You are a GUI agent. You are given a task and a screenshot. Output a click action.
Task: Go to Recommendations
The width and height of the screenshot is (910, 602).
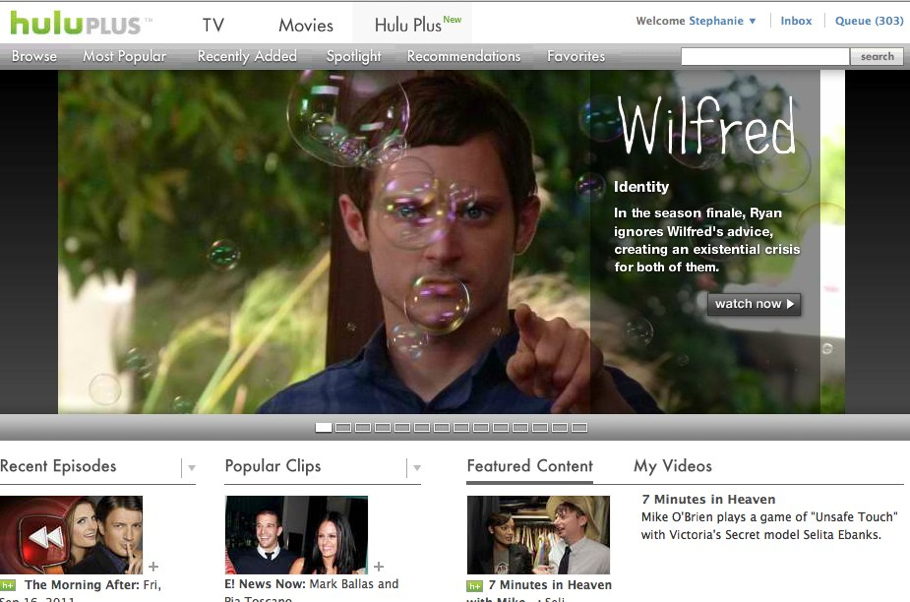[464, 56]
